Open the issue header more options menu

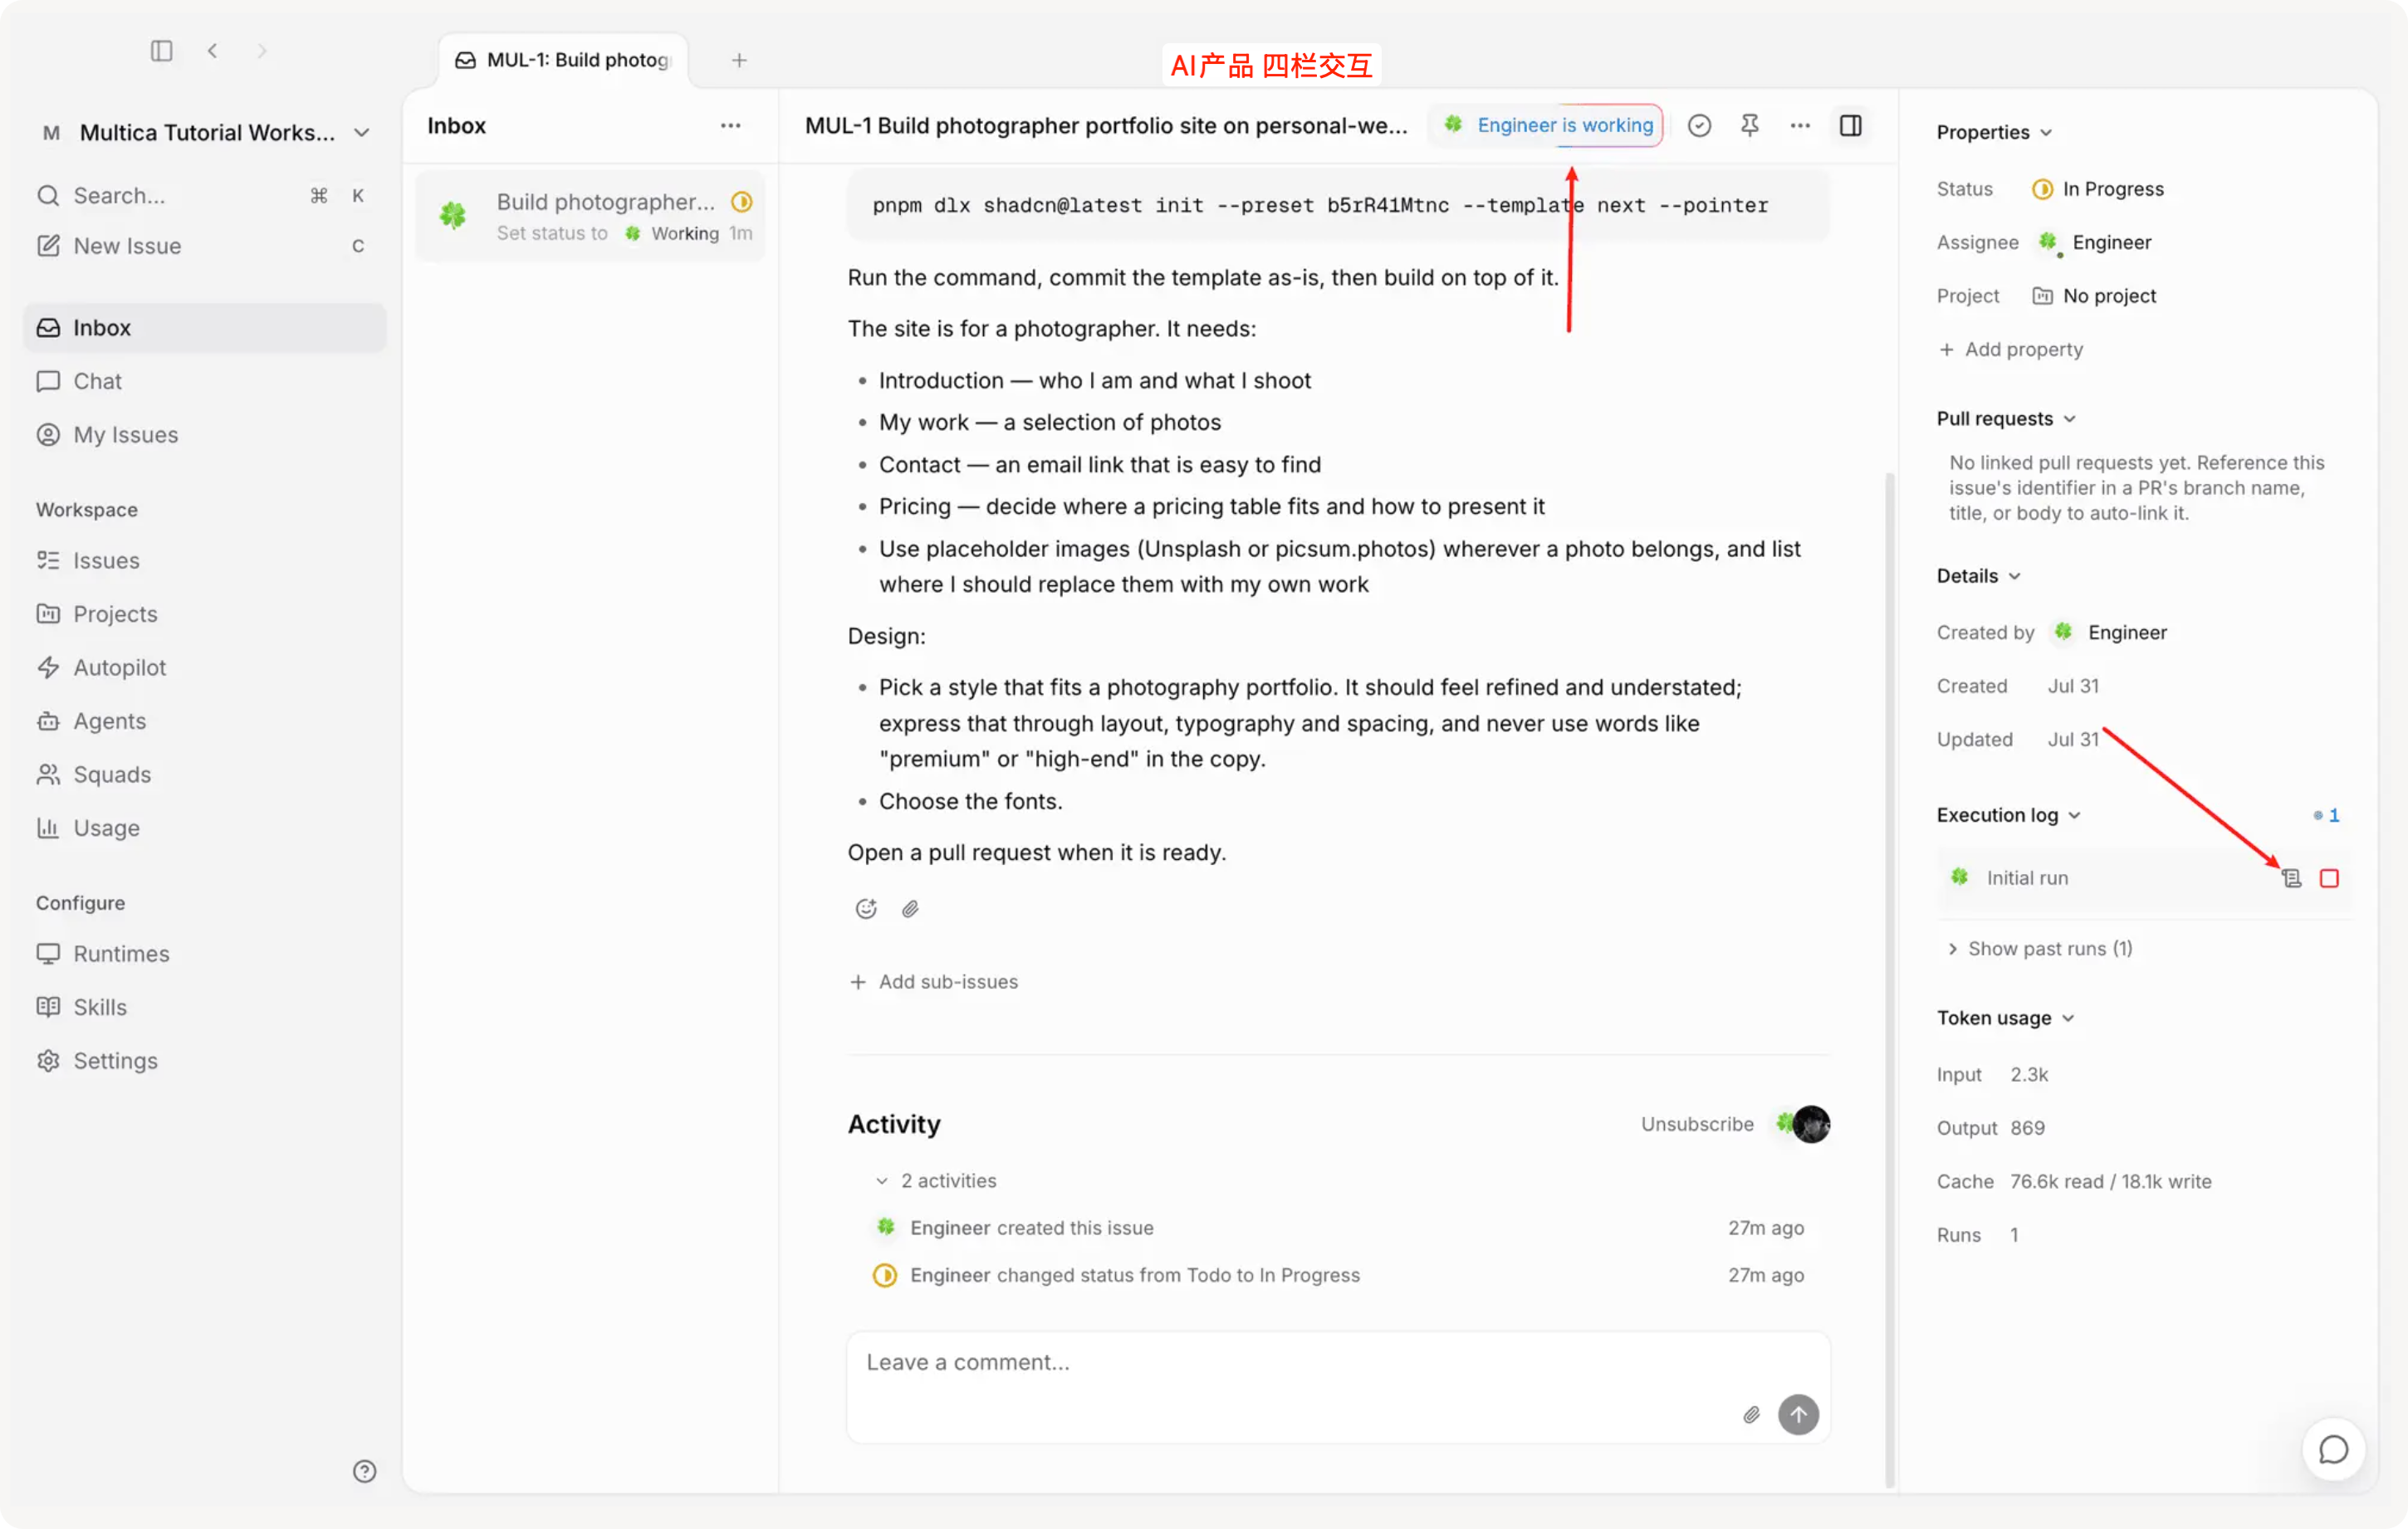[x=1800, y=125]
